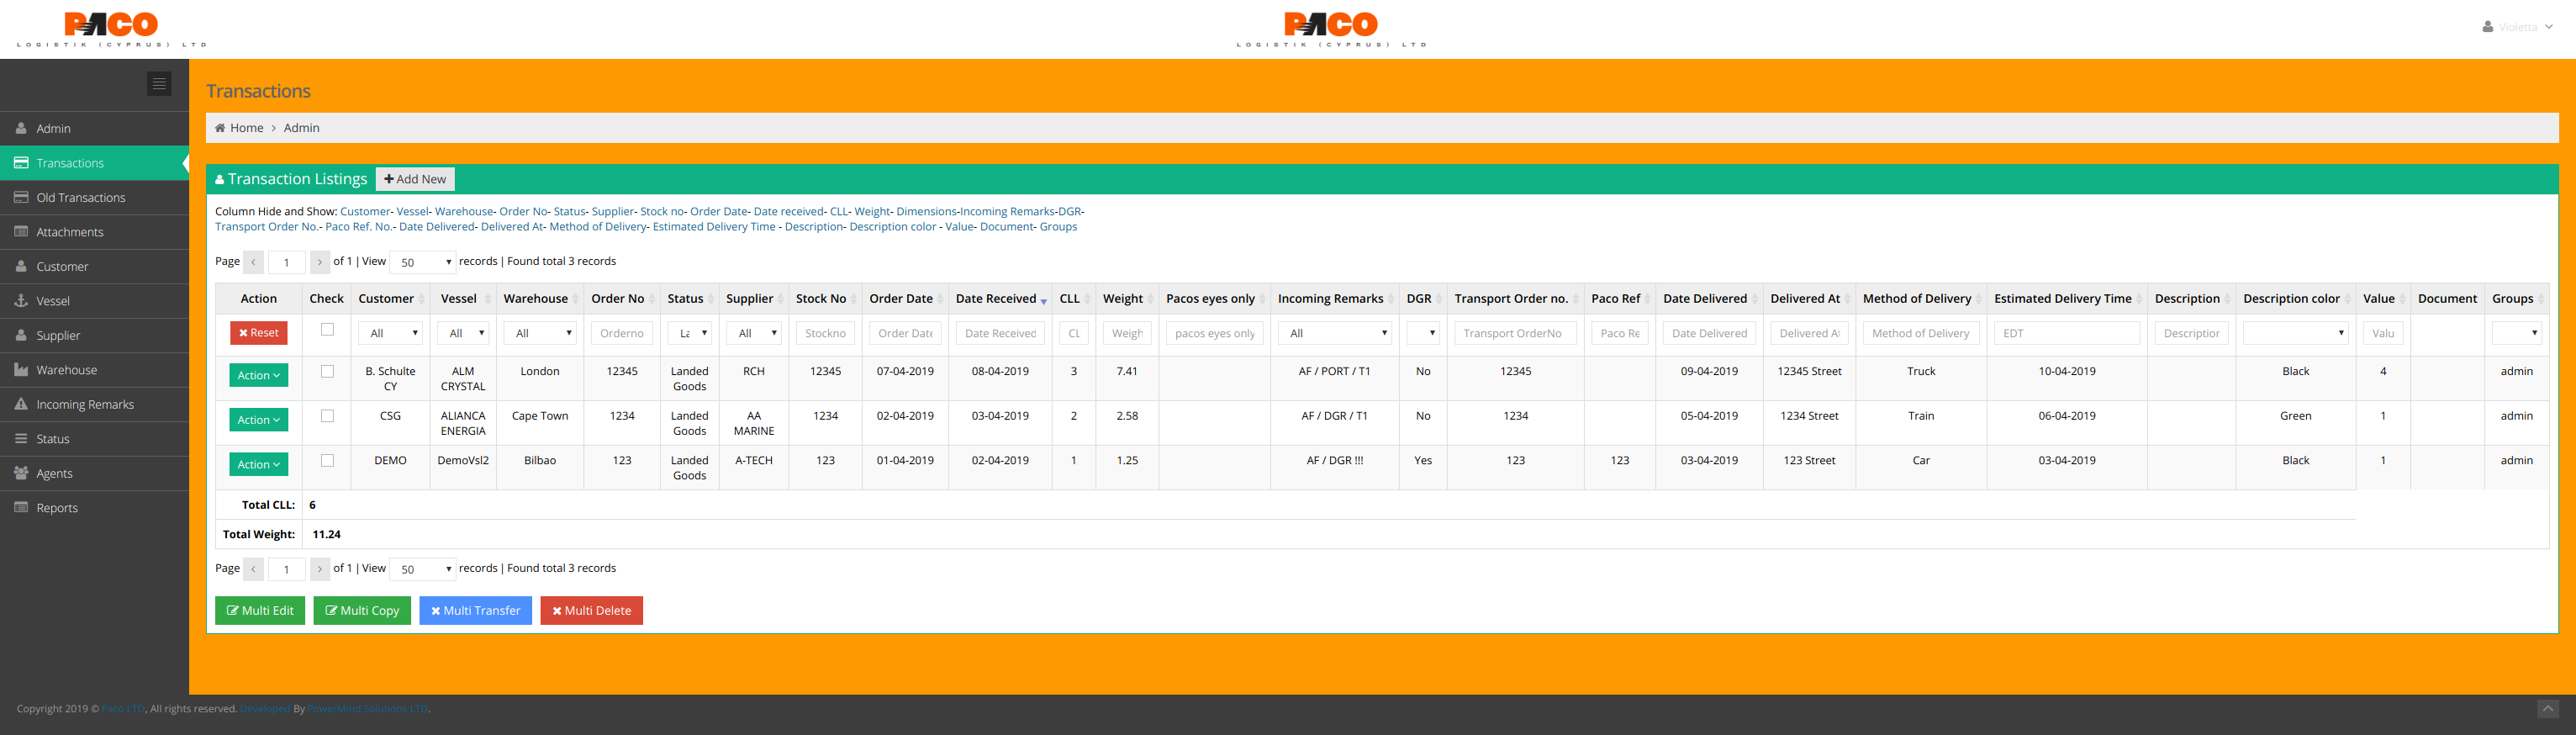Click the Incoming Remarks warning icon
2576x735 pixels.
point(21,404)
